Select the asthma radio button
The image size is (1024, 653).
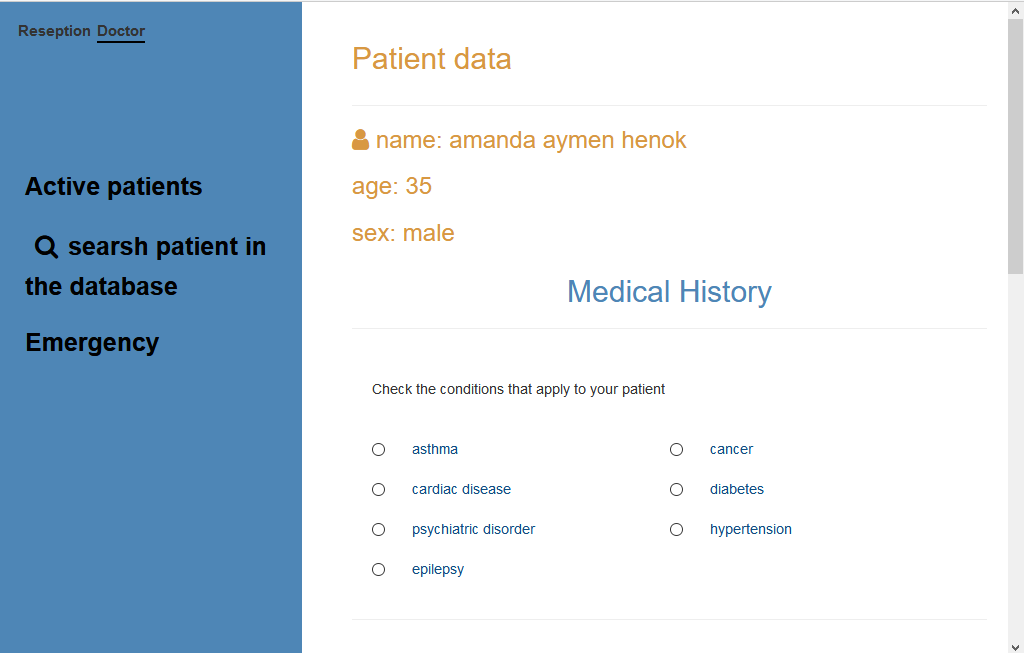[378, 449]
